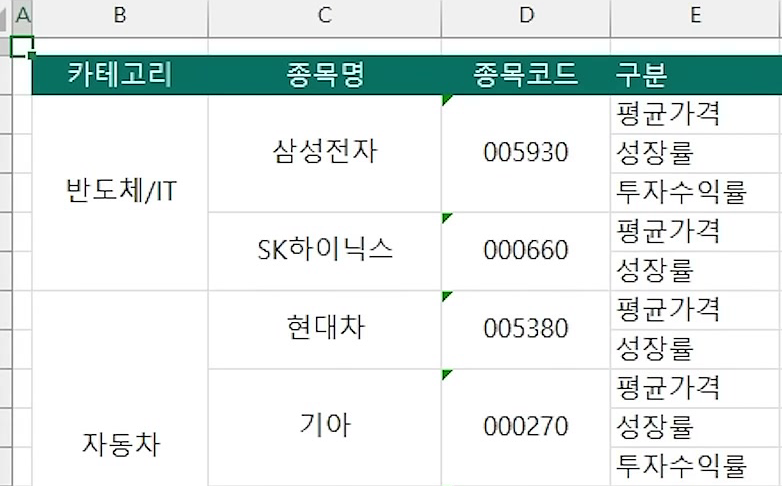Viewport: 782px width, 486px height.
Task: Select the 기아 cell
Action: [x=325, y=427]
